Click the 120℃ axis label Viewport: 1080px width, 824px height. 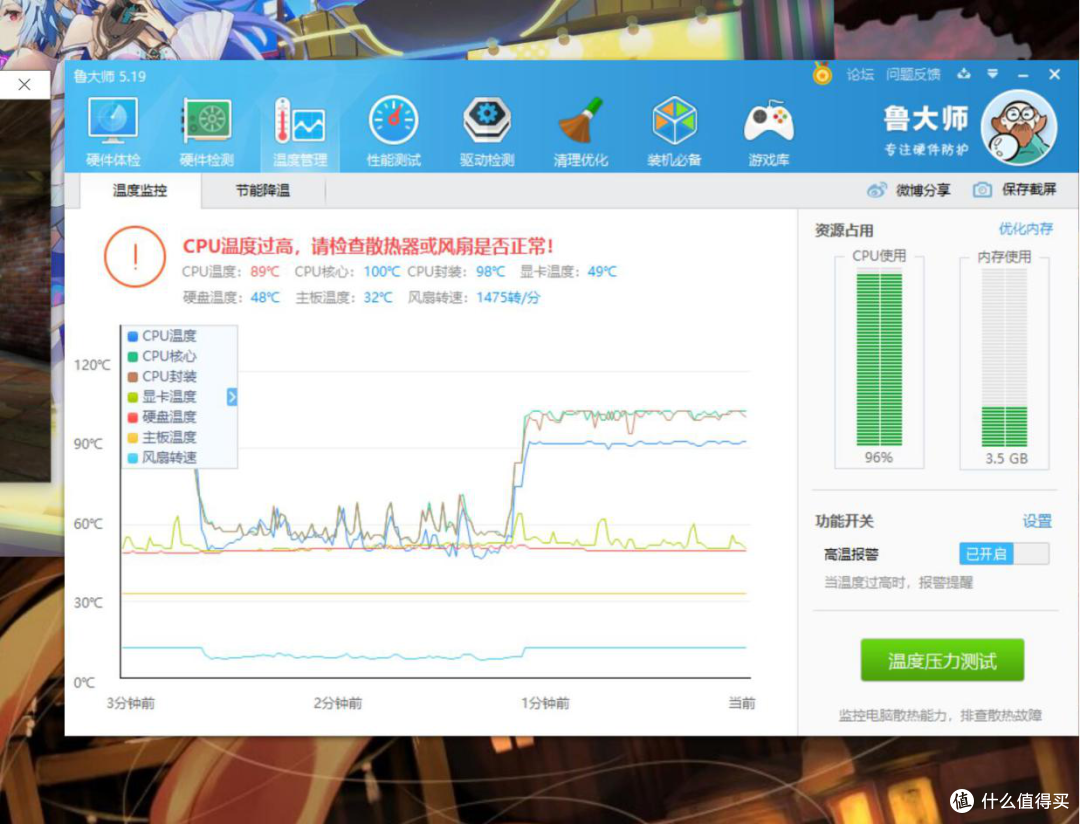pos(92,364)
